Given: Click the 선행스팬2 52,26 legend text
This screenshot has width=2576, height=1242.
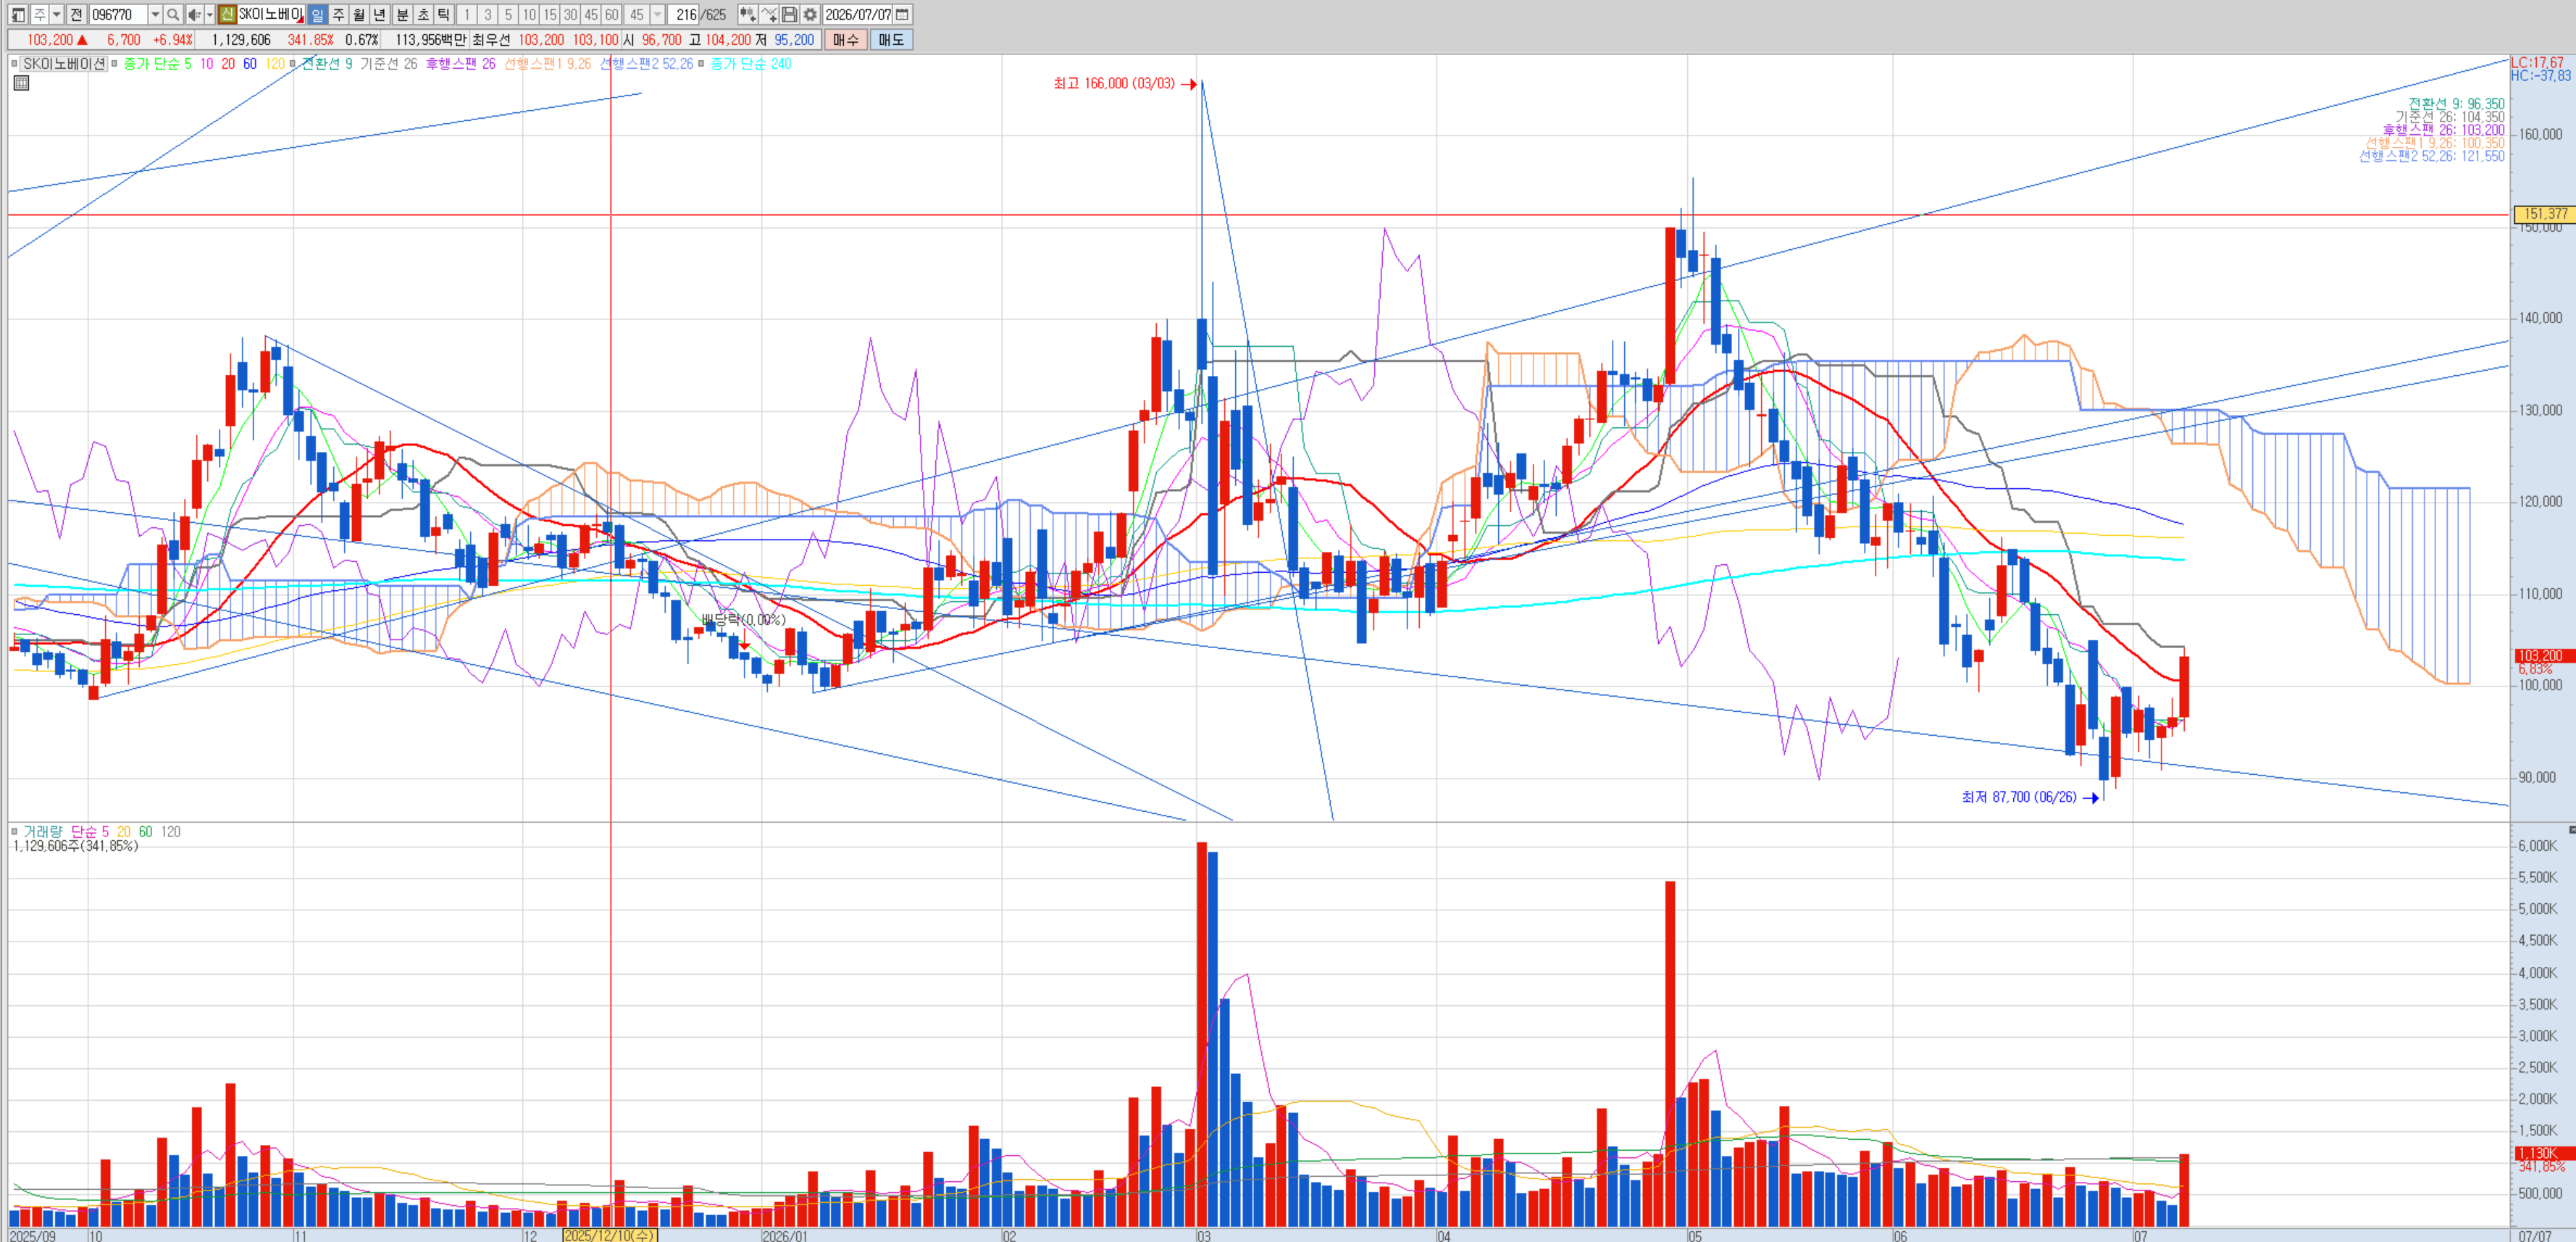Looking at the screenshot, I should click(x=647, y=63).
